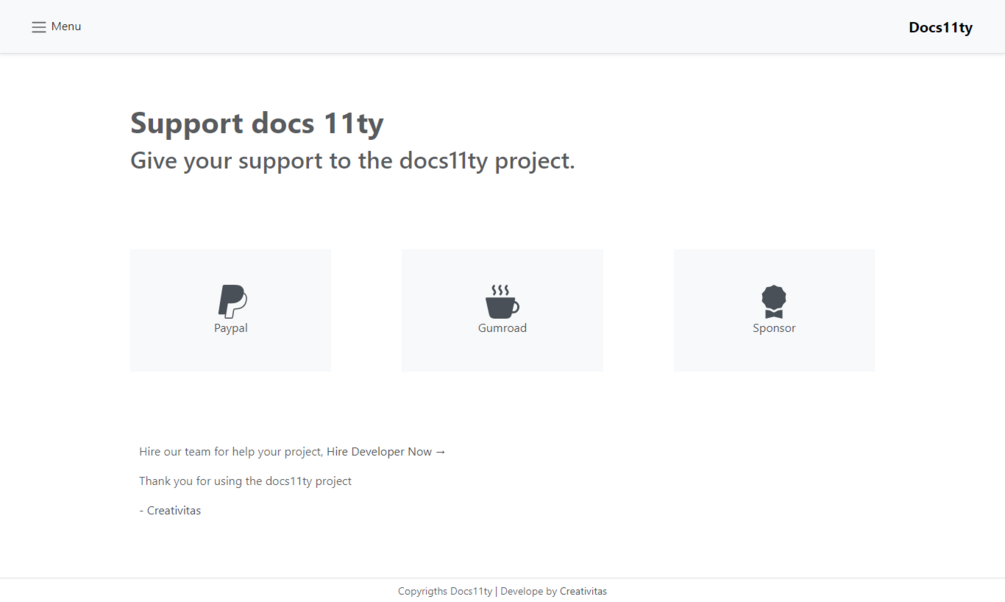Click the Paypal logo icon

coord(231,301)
